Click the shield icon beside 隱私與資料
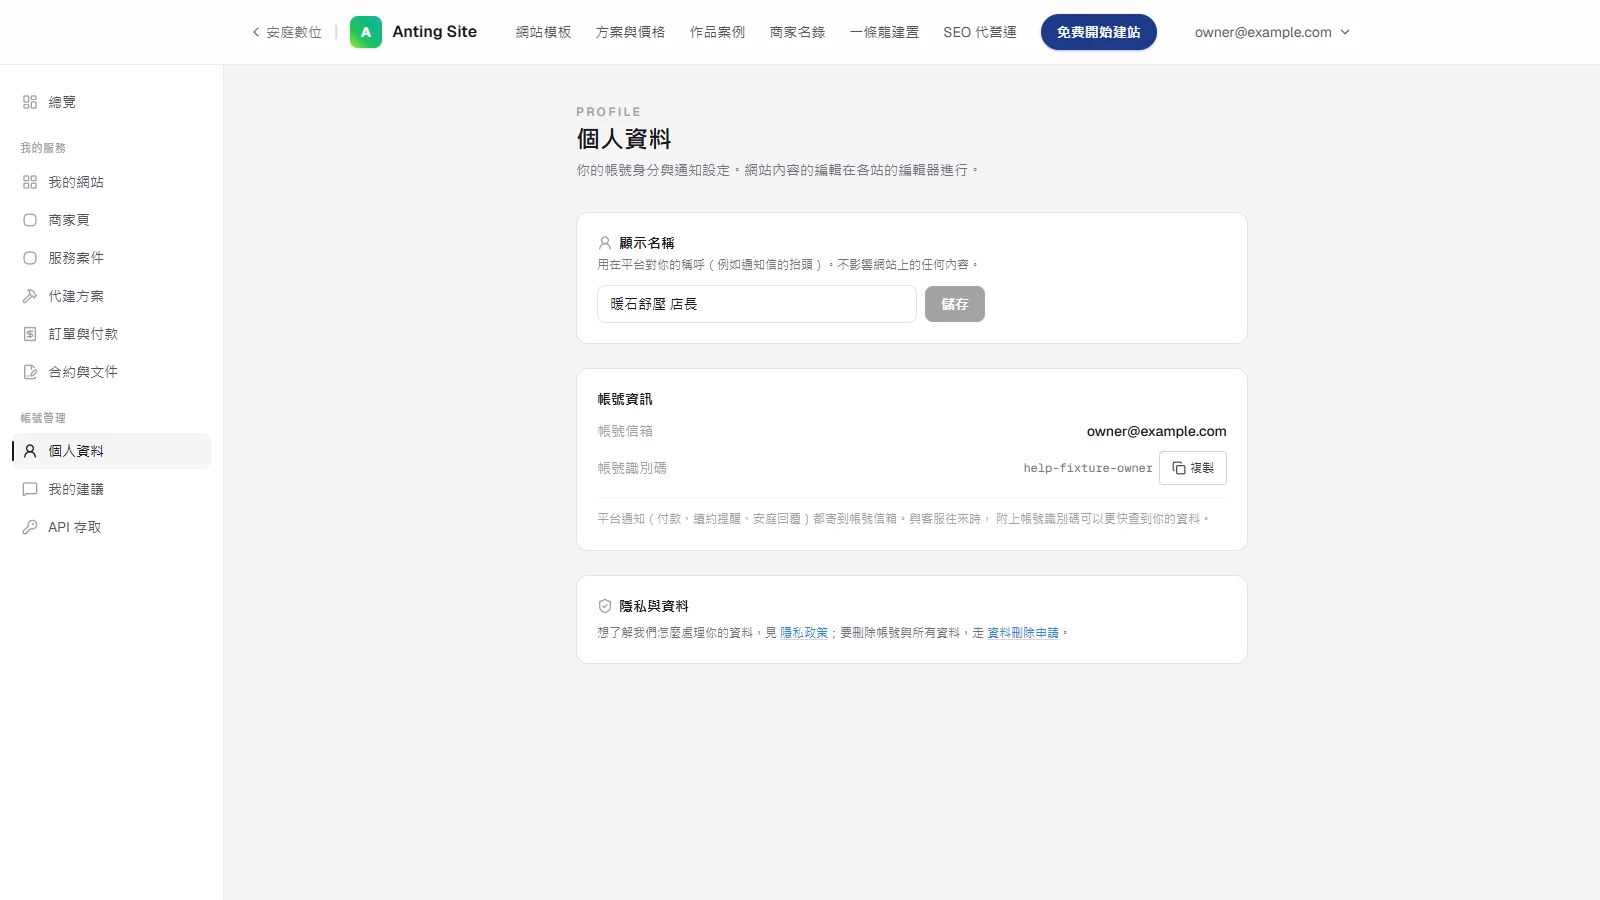Viewport: 1600px width, 900px height. pos(605,606)
